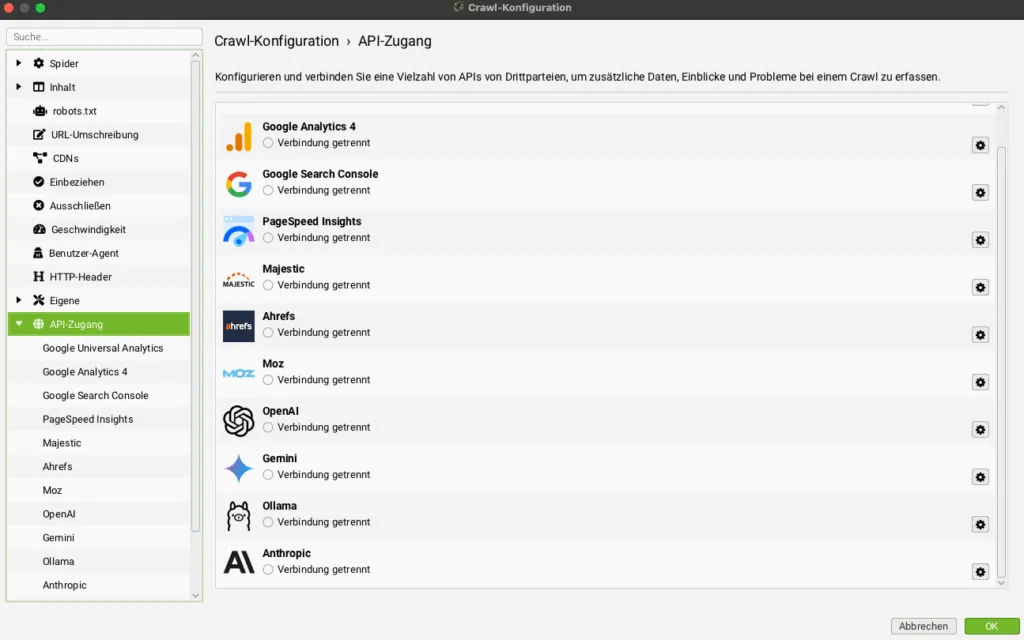This screenshot has width=1024, height=640.
Task: Select the Google Search Console status radio
Action: click(x=268, y=191)
